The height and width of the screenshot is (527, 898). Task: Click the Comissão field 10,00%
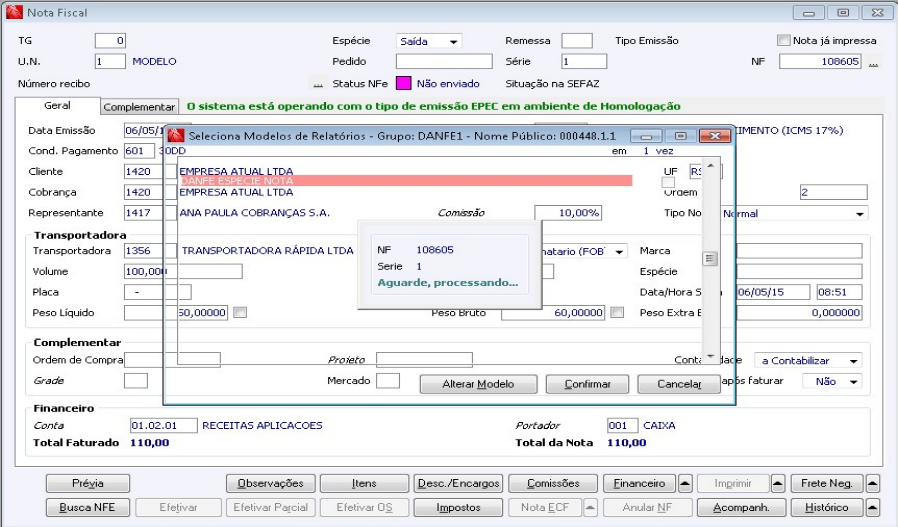pyautogui.click(x=568, y=213)
